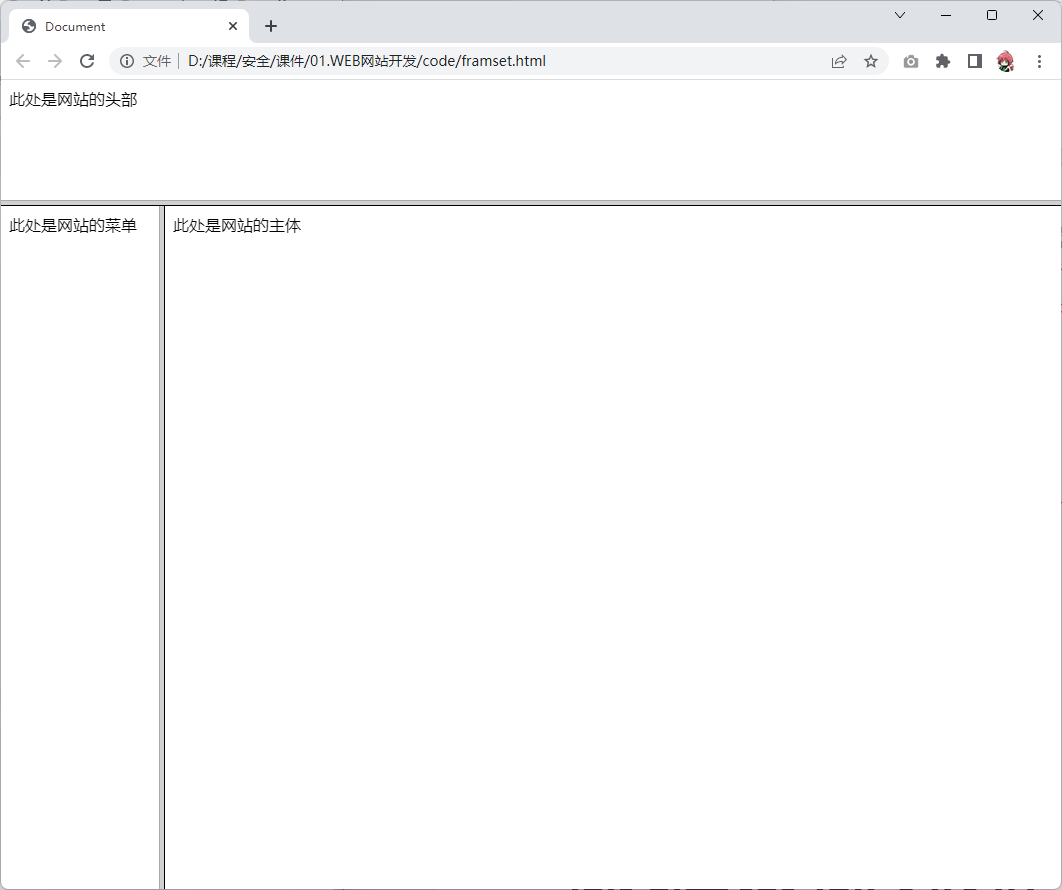Click the address bar URL field

coord(500,61)
